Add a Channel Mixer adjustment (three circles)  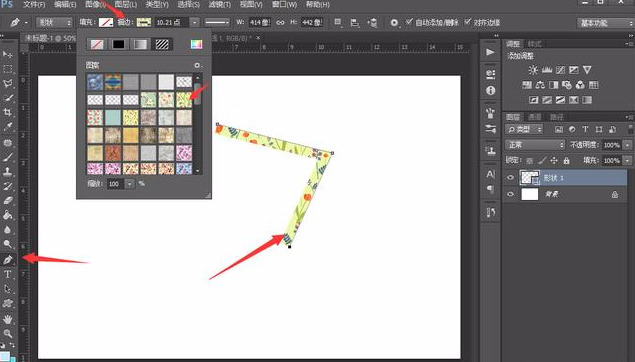[580, 85]
